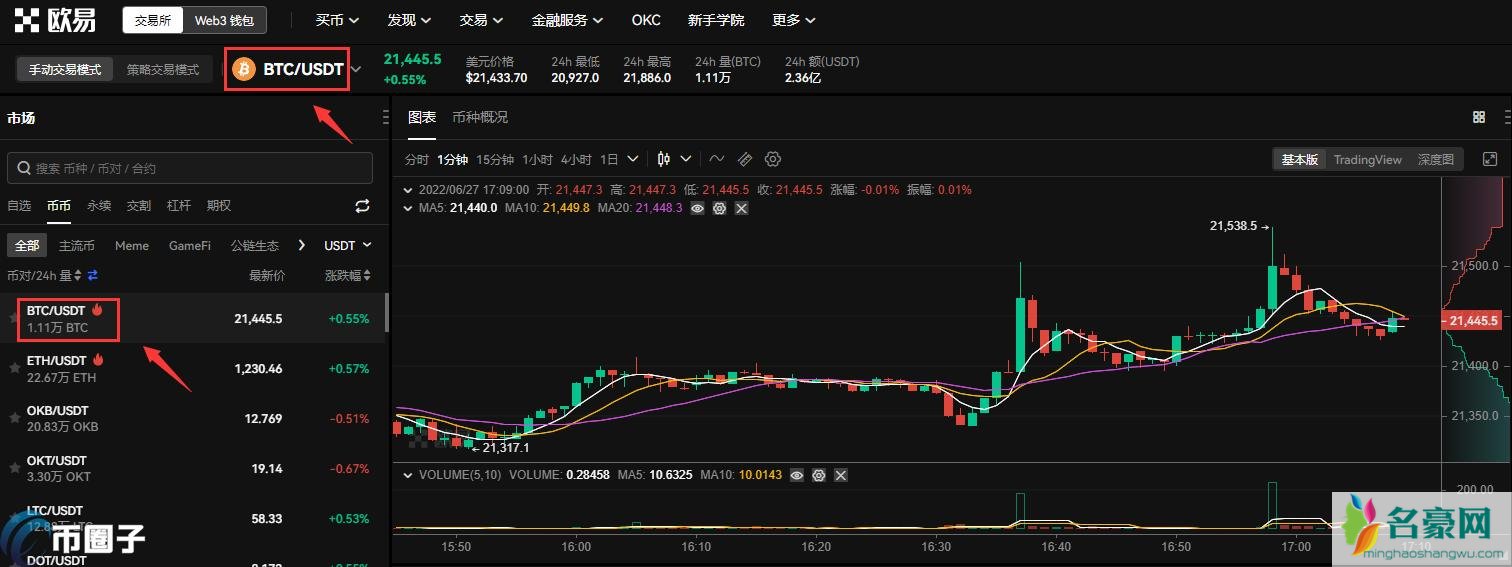Select the drawing ruler tool
The width and height of the screenshot is (1512, 567).
pos(744,159)
